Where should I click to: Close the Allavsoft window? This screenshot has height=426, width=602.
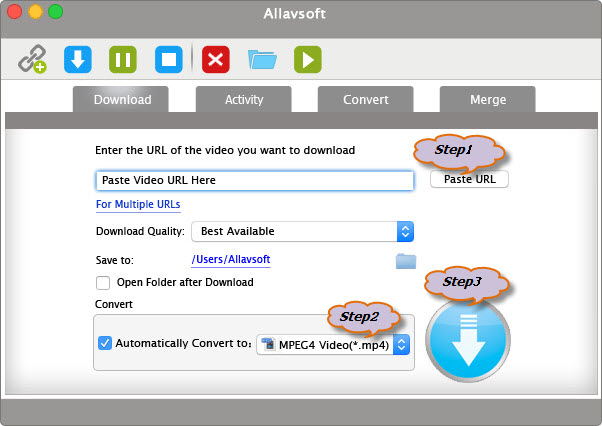[15, 12]
